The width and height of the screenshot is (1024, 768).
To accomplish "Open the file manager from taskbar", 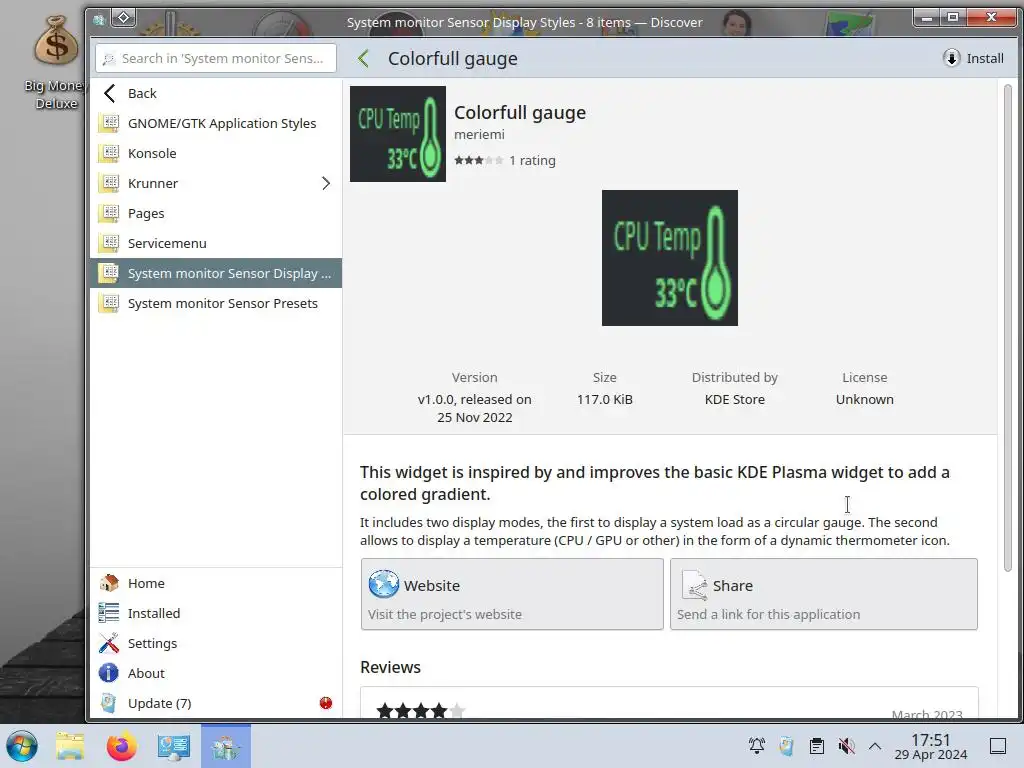I will pyautogui.click(x=70, y=746).
